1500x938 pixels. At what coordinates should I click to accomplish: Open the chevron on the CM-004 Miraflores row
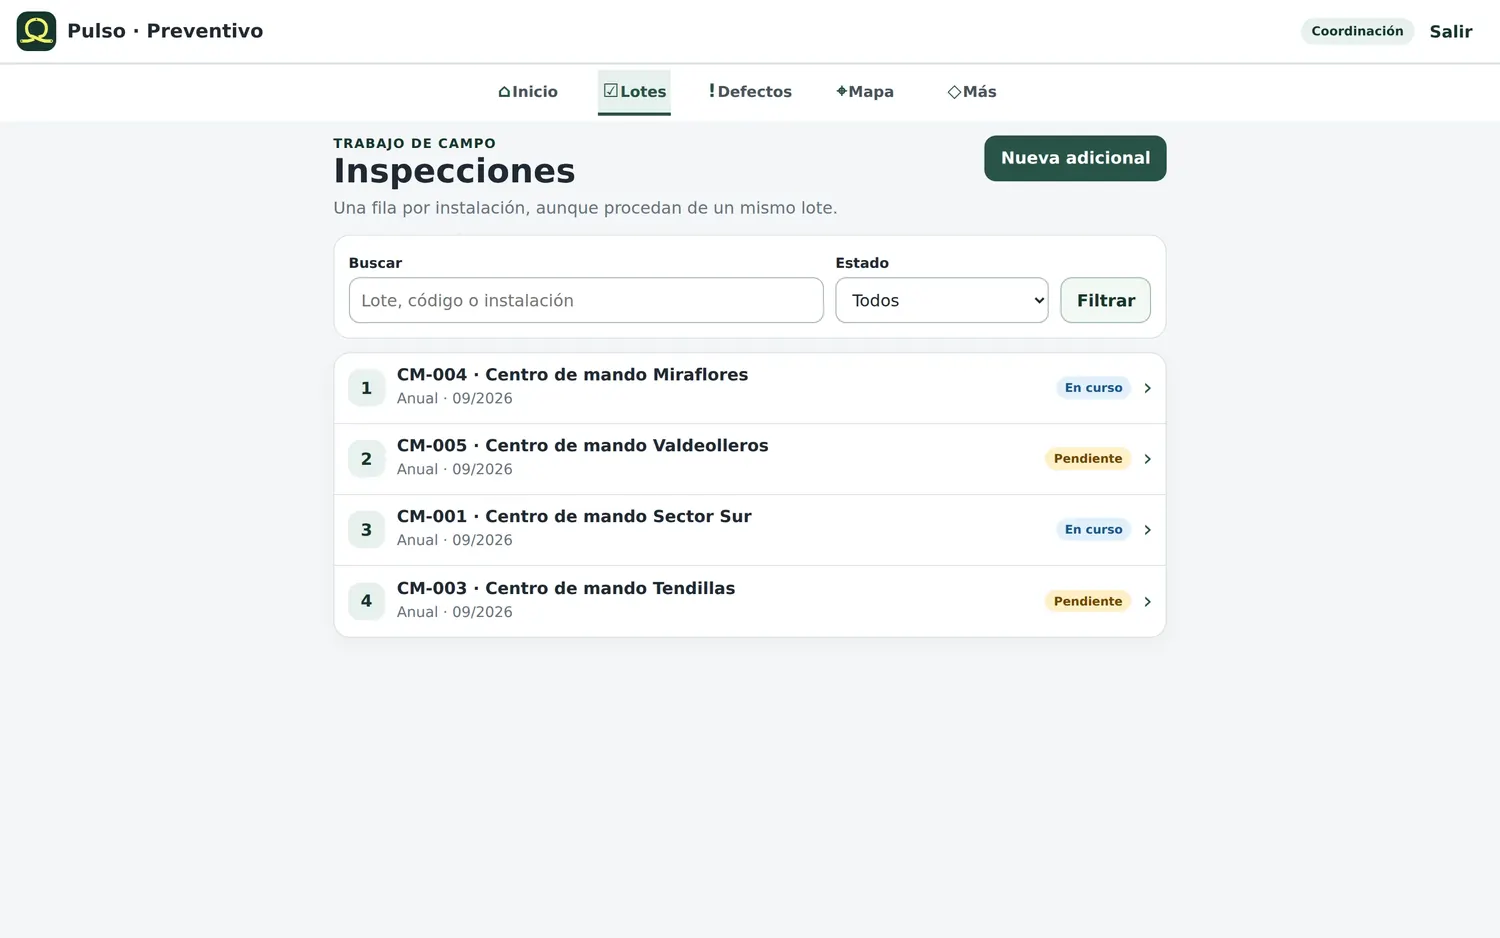(1147, 388)
